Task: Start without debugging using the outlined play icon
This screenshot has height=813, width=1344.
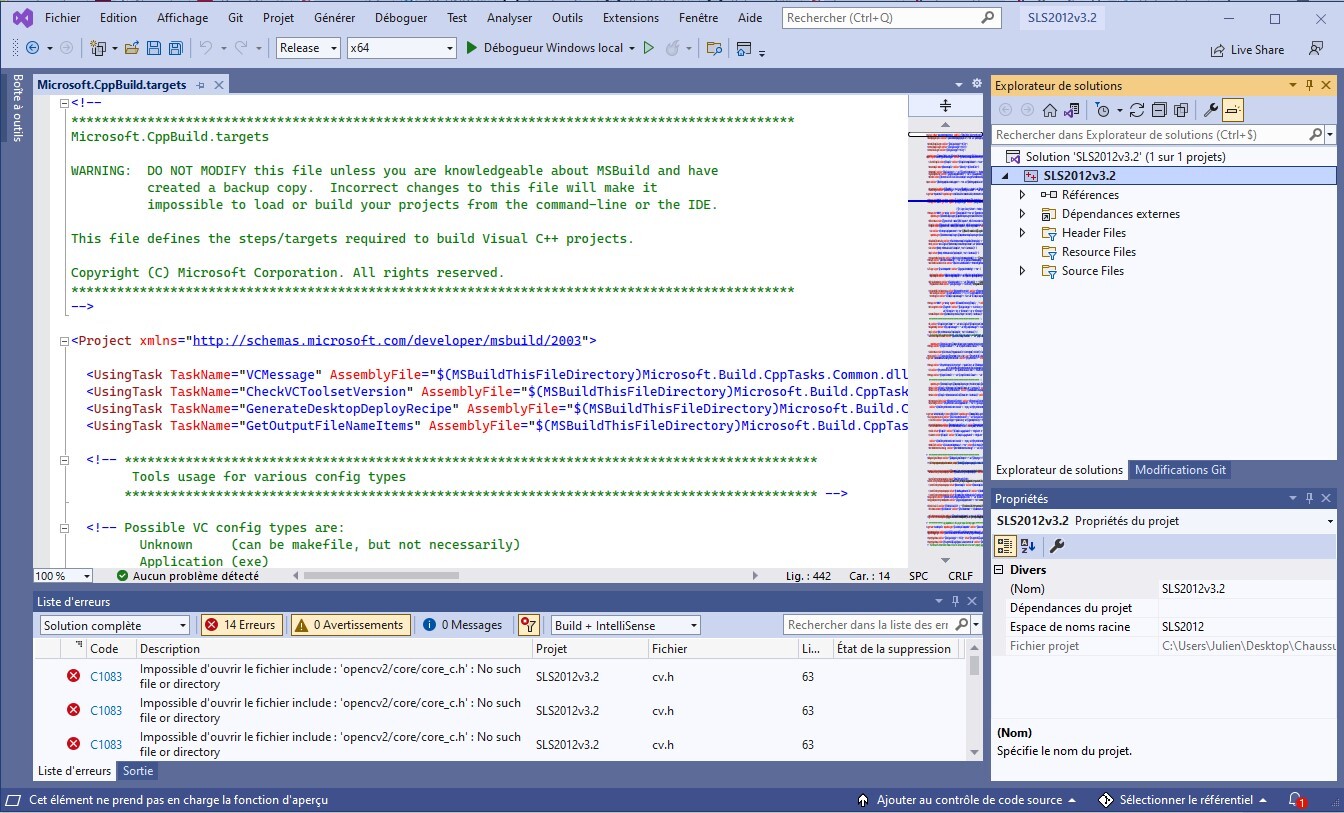Action: tap(649, 48)
